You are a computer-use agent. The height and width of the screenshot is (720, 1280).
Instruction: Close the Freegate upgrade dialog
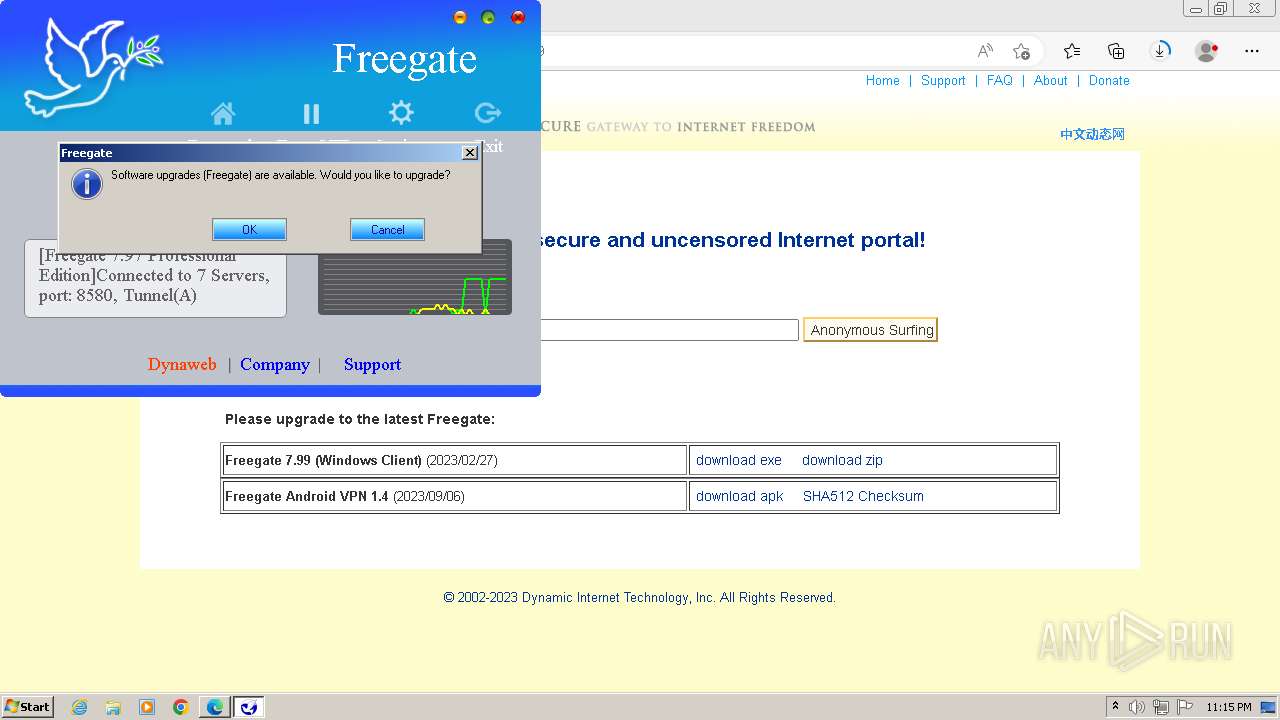tap(469, 153)
